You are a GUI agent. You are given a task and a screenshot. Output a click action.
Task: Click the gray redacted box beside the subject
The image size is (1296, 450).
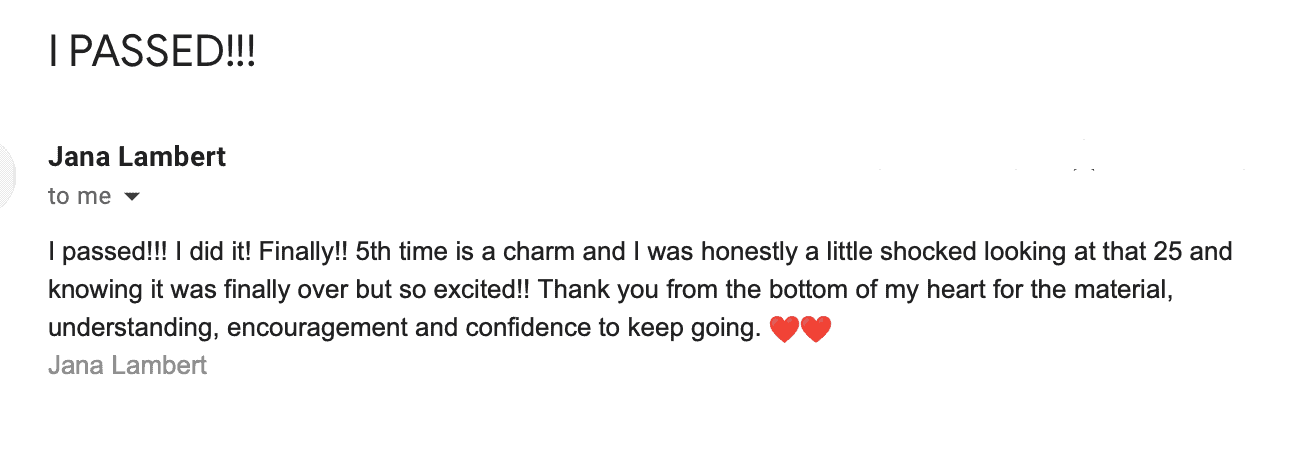406,57
